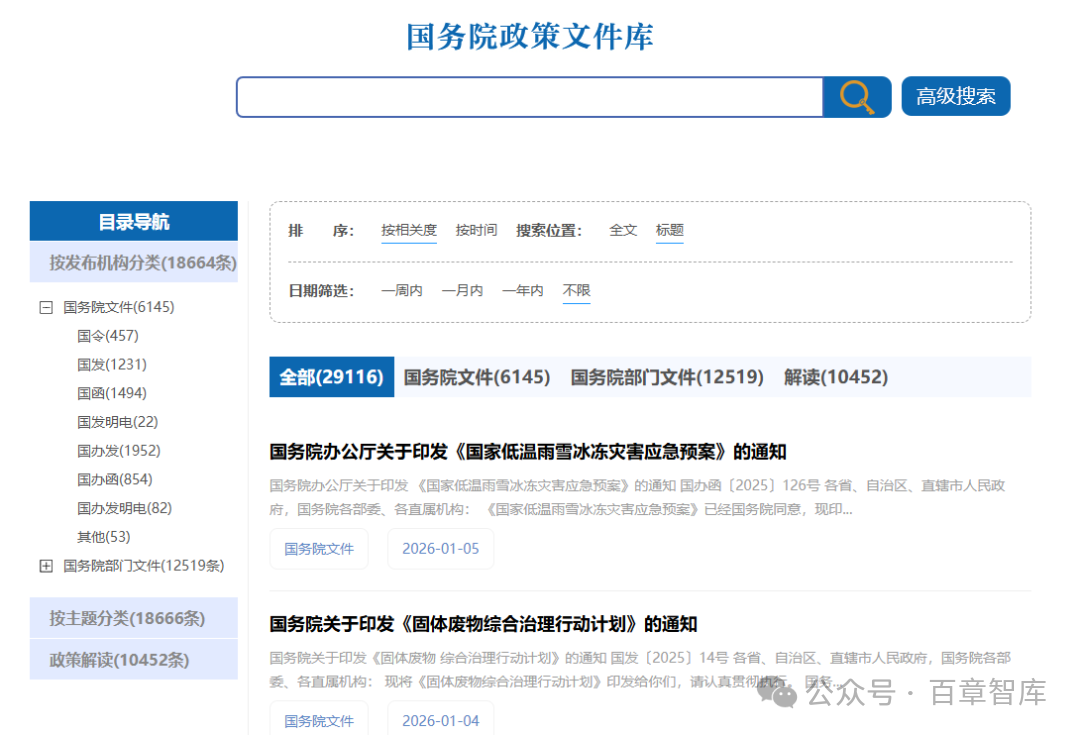Select 国办发(1952) in the directory tree
Screen dimensions: 1080x735
coord(118,451)
